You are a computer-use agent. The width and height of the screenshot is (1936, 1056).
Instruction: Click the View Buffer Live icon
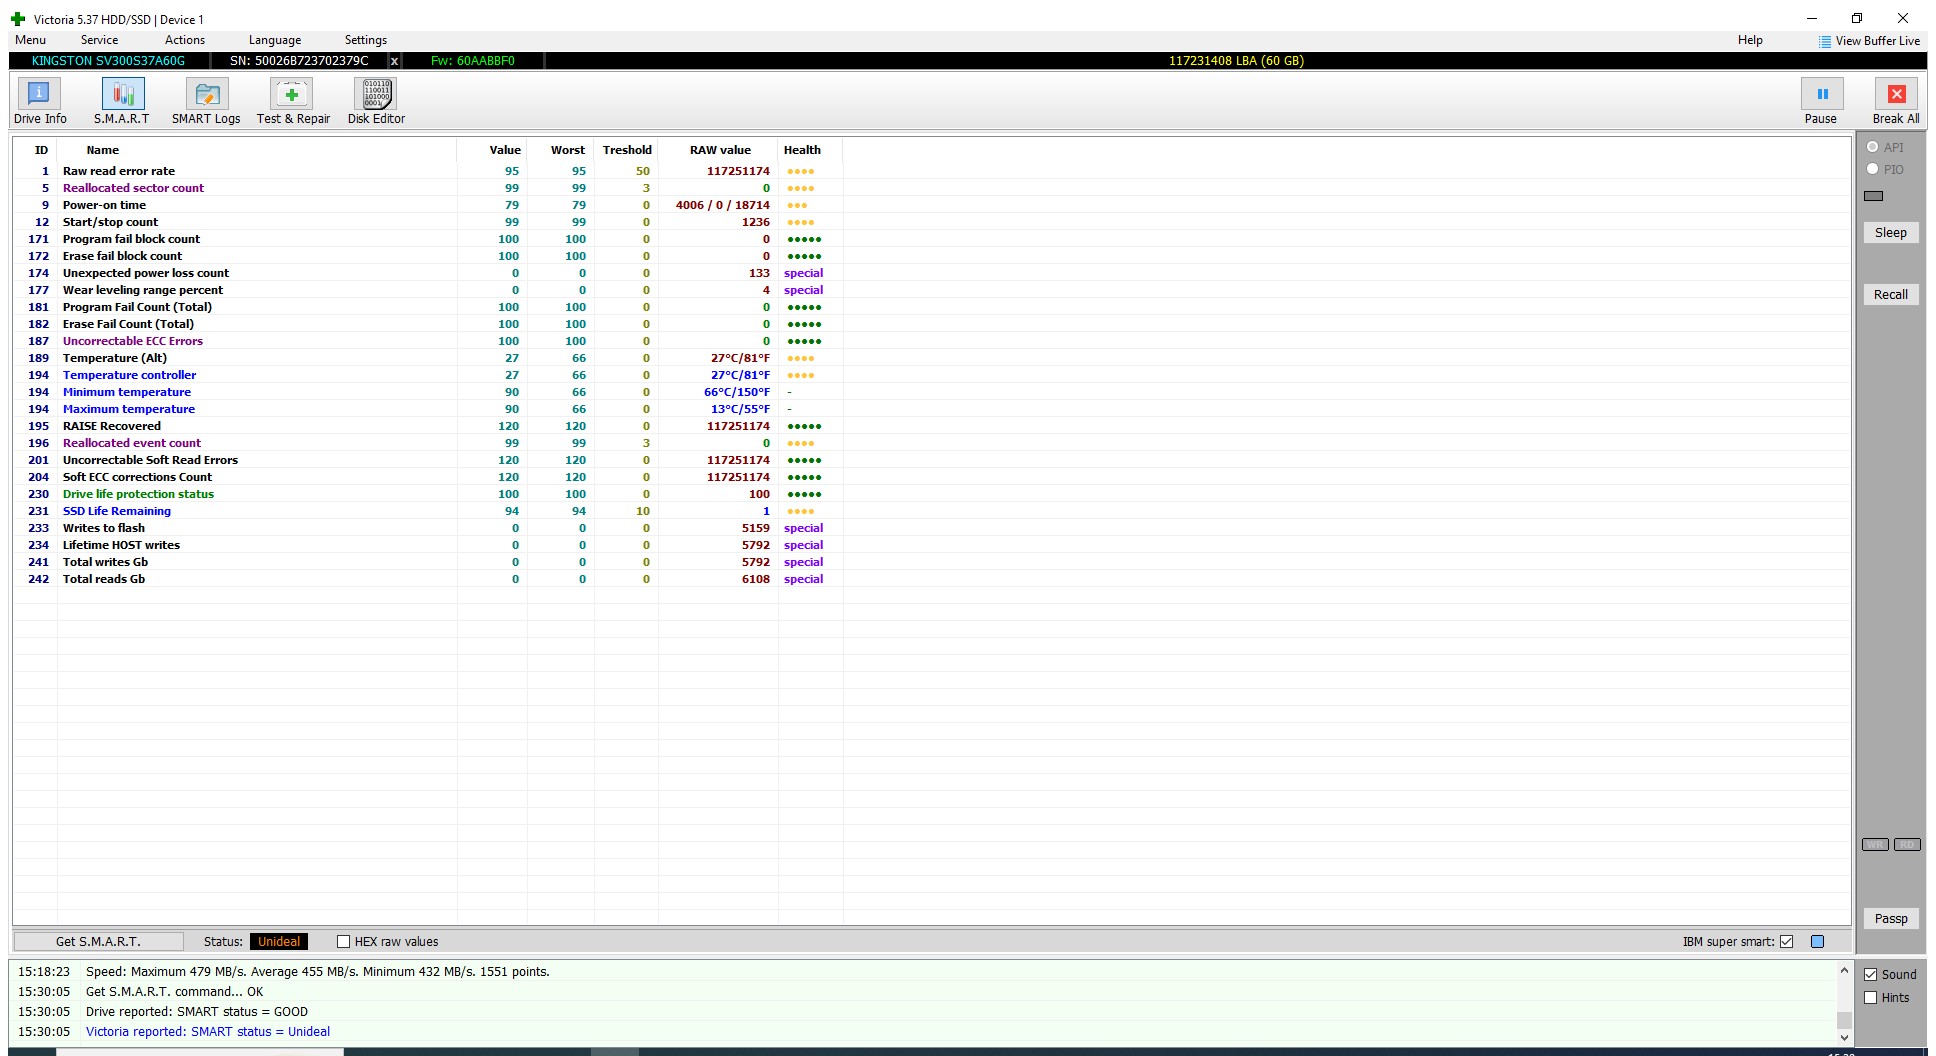pos(1825,41)
